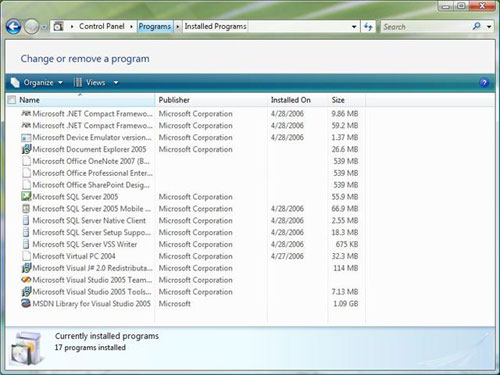Refresh the Installed Programs view
Image resolution: width=500 pixels, height=375 pixels.
(x=368, y=27)
